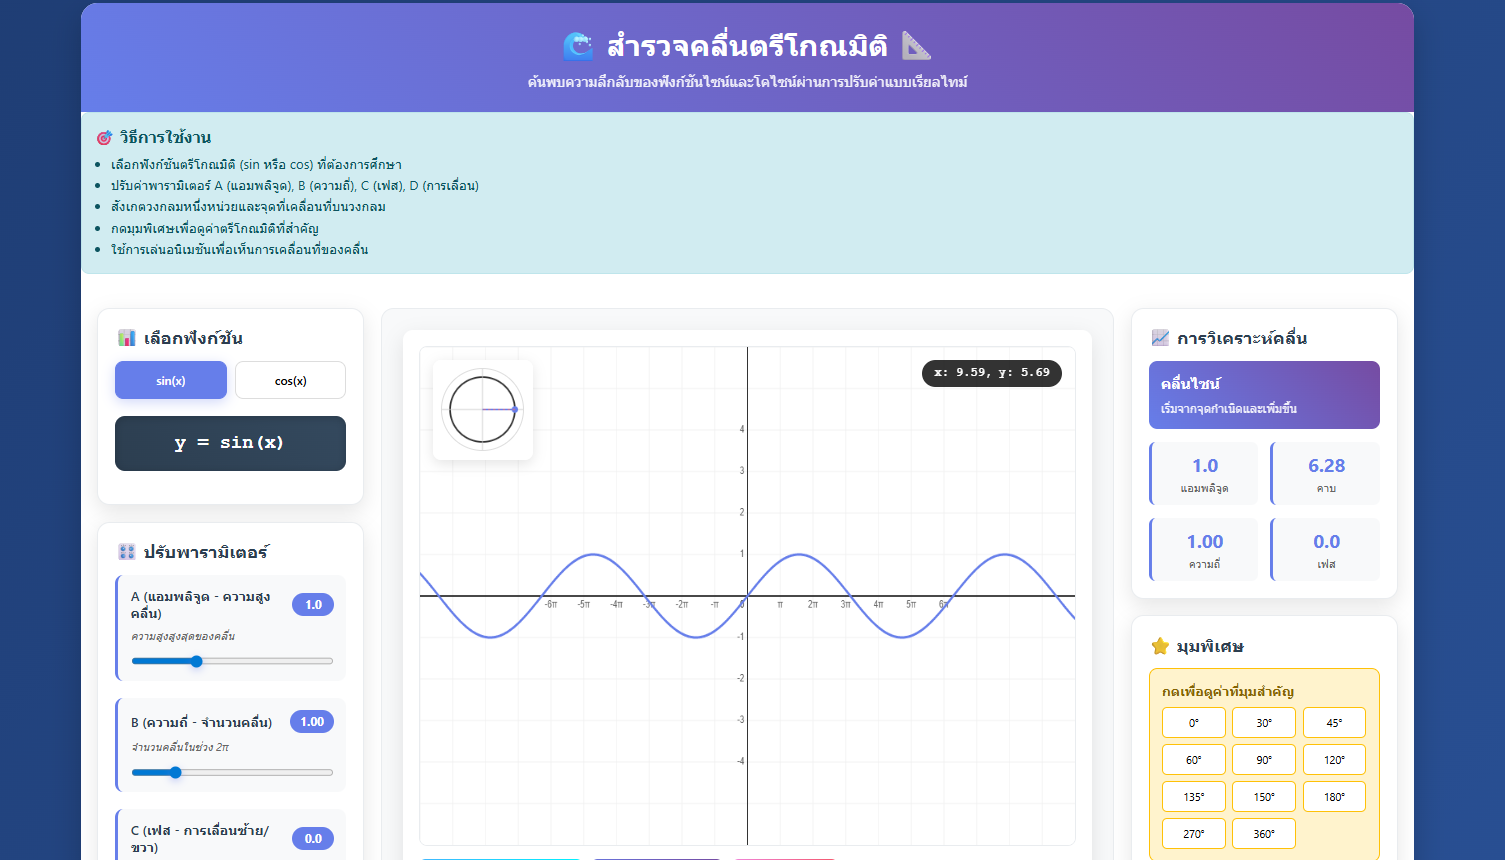Viewport: 1505px width, 860px height.
Task: Select the 45° angle button
Action: tap(1334, 723)
